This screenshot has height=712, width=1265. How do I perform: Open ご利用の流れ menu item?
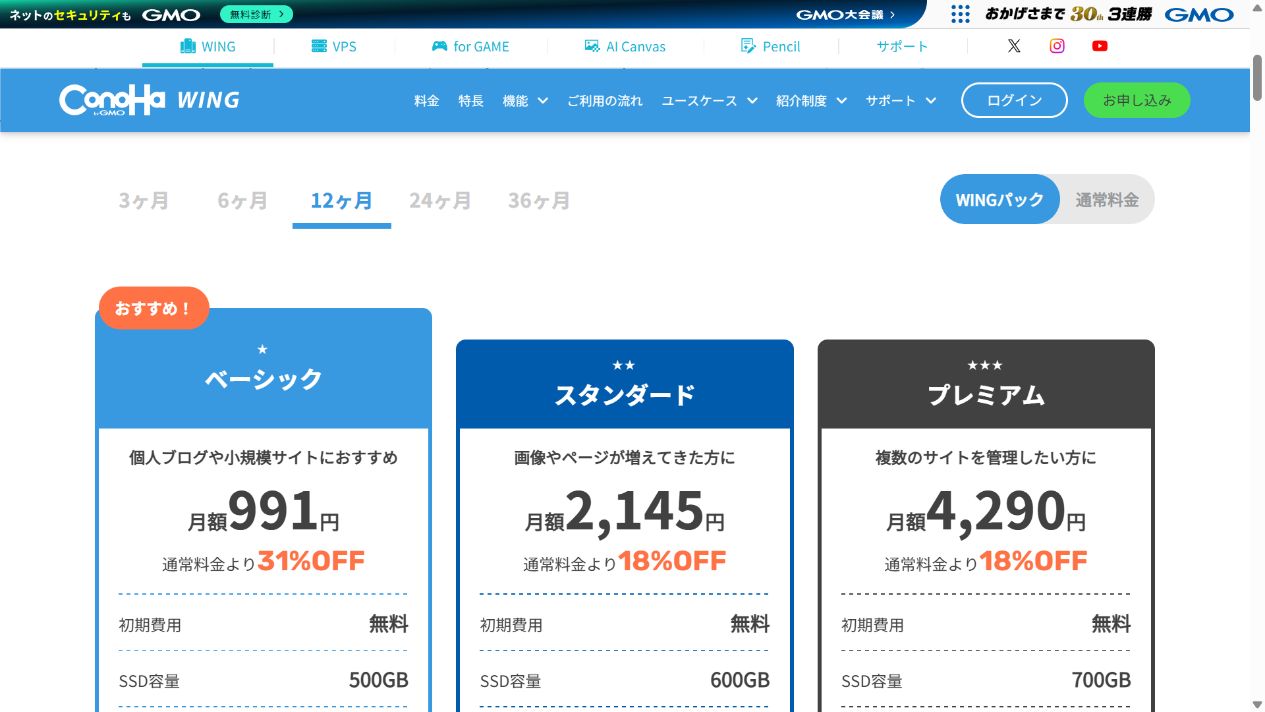605,101
